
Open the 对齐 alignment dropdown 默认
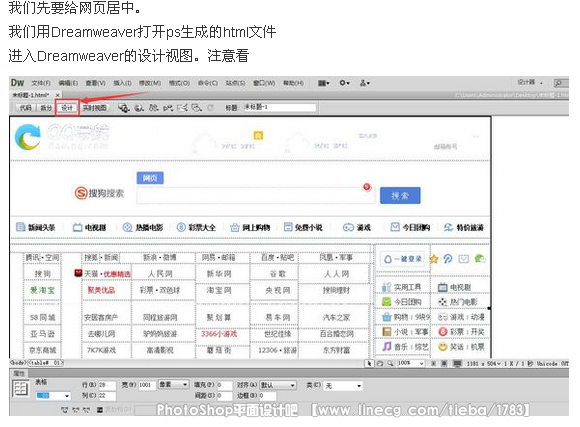(x=278, y=385)
